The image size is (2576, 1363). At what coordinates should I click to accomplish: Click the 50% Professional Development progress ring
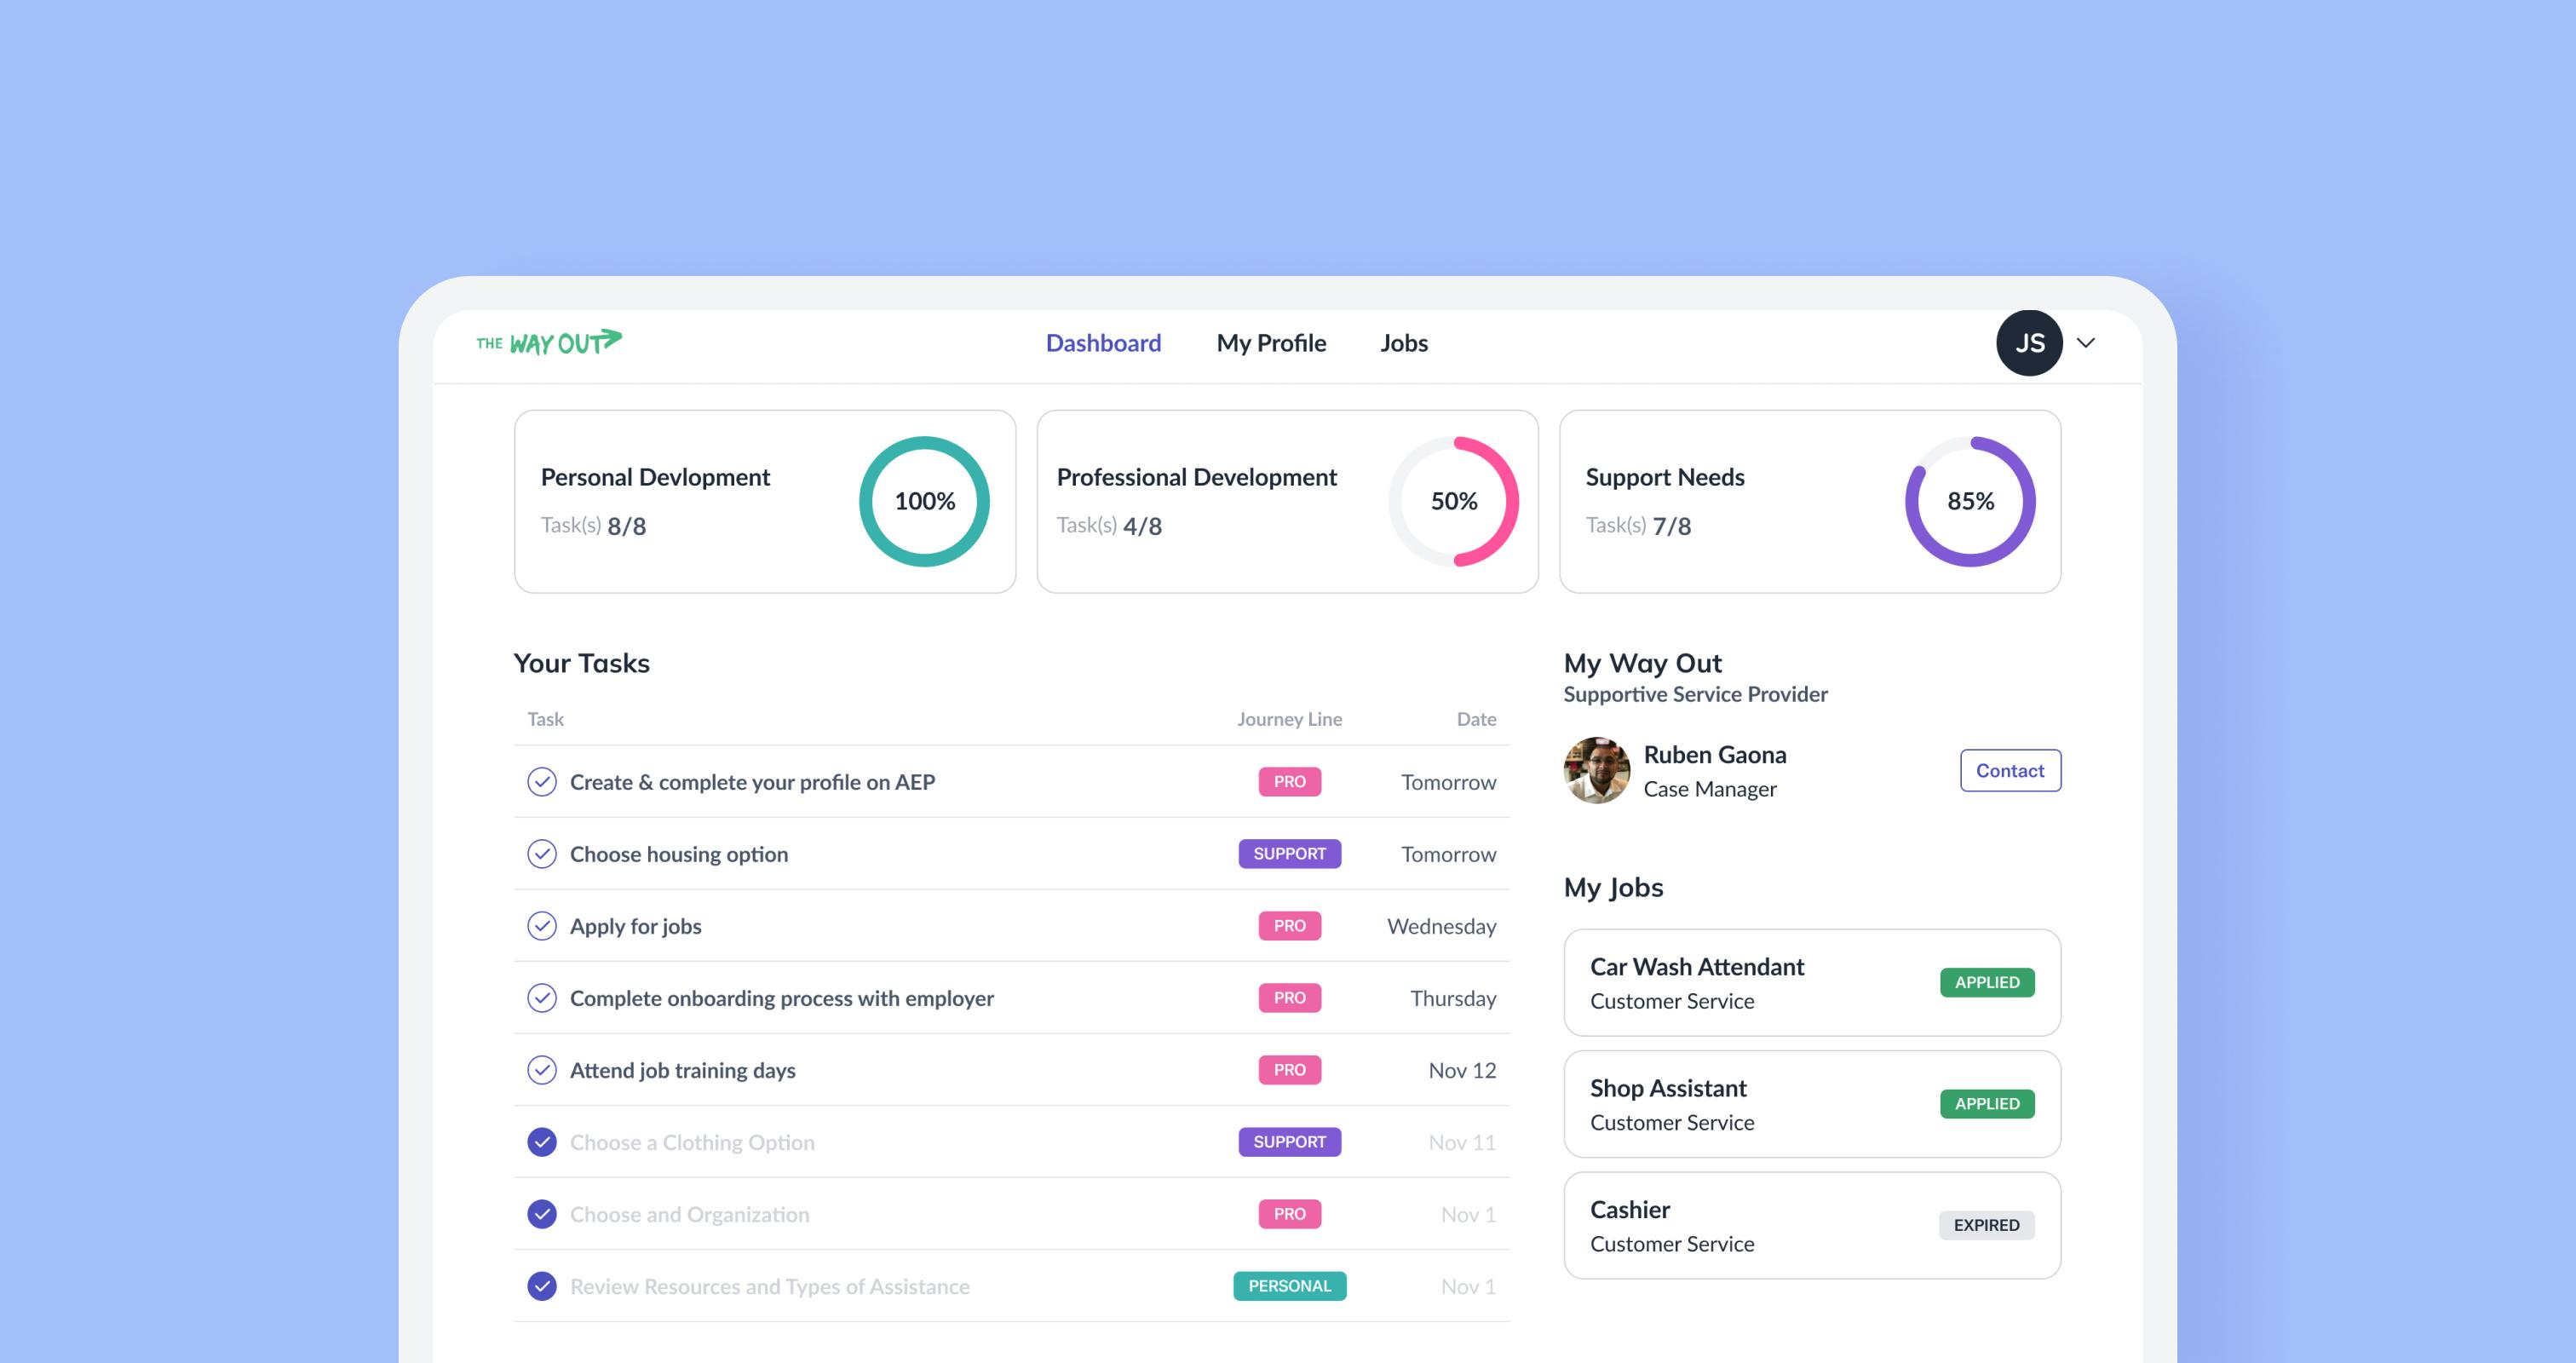pos(1453,501)
